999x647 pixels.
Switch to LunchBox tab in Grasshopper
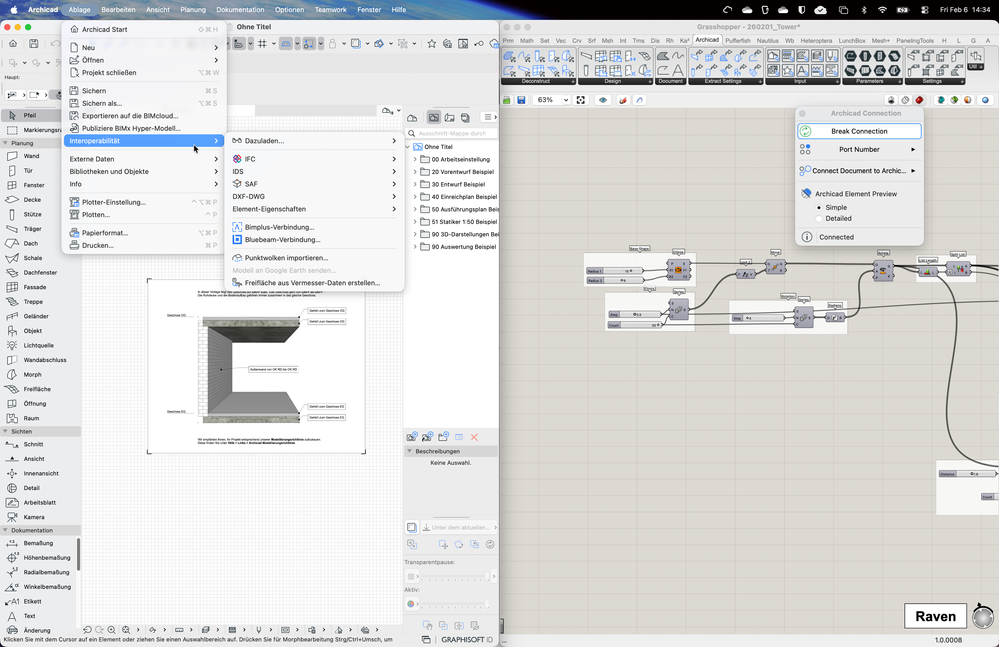(x=852, y=40)
